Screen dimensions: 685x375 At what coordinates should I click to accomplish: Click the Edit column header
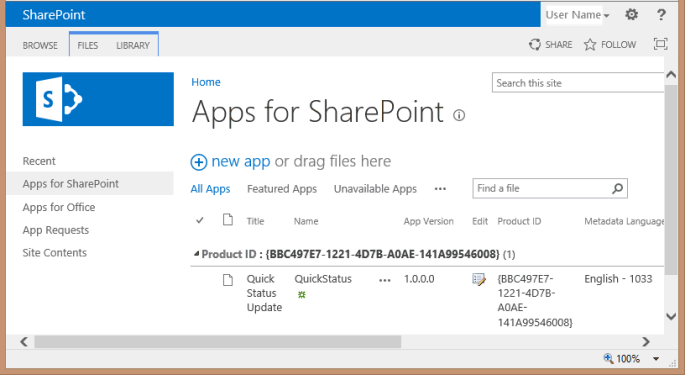pyautogui.click(x=480, y=221)
